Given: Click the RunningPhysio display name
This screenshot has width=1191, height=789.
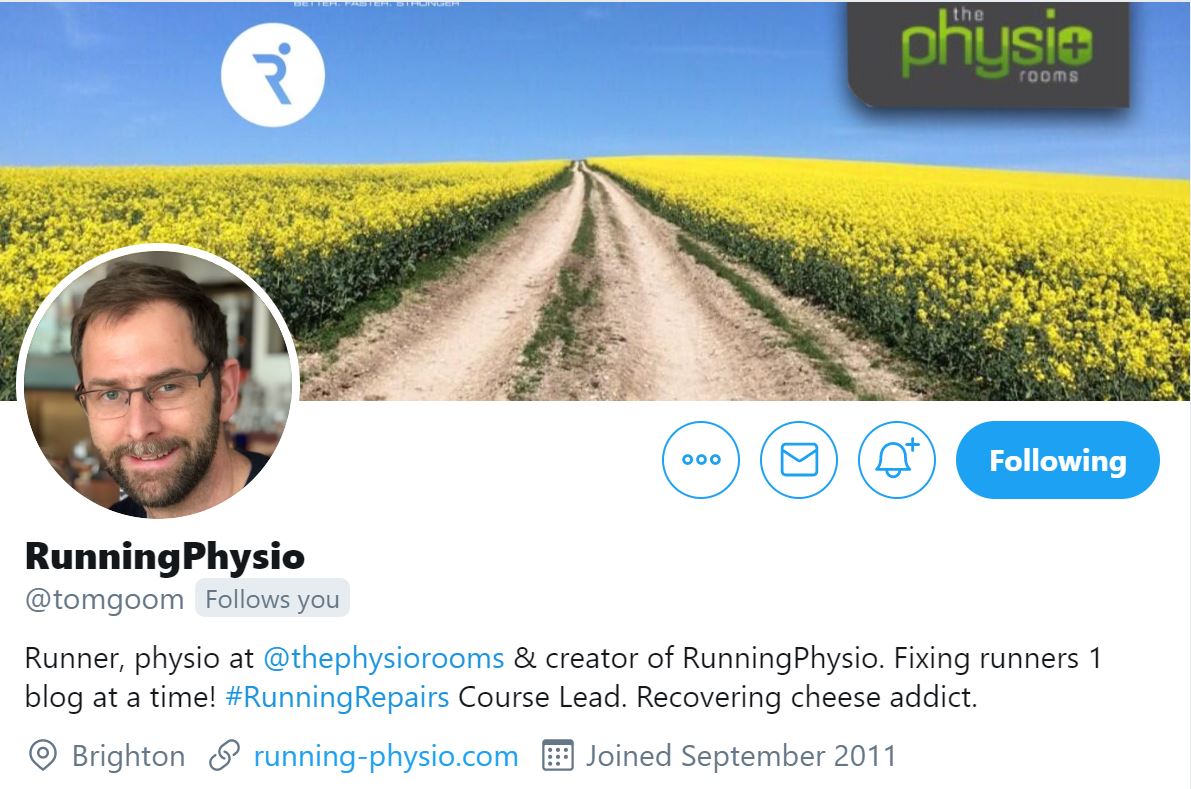Looking at the screenshot, I should 165,556.
